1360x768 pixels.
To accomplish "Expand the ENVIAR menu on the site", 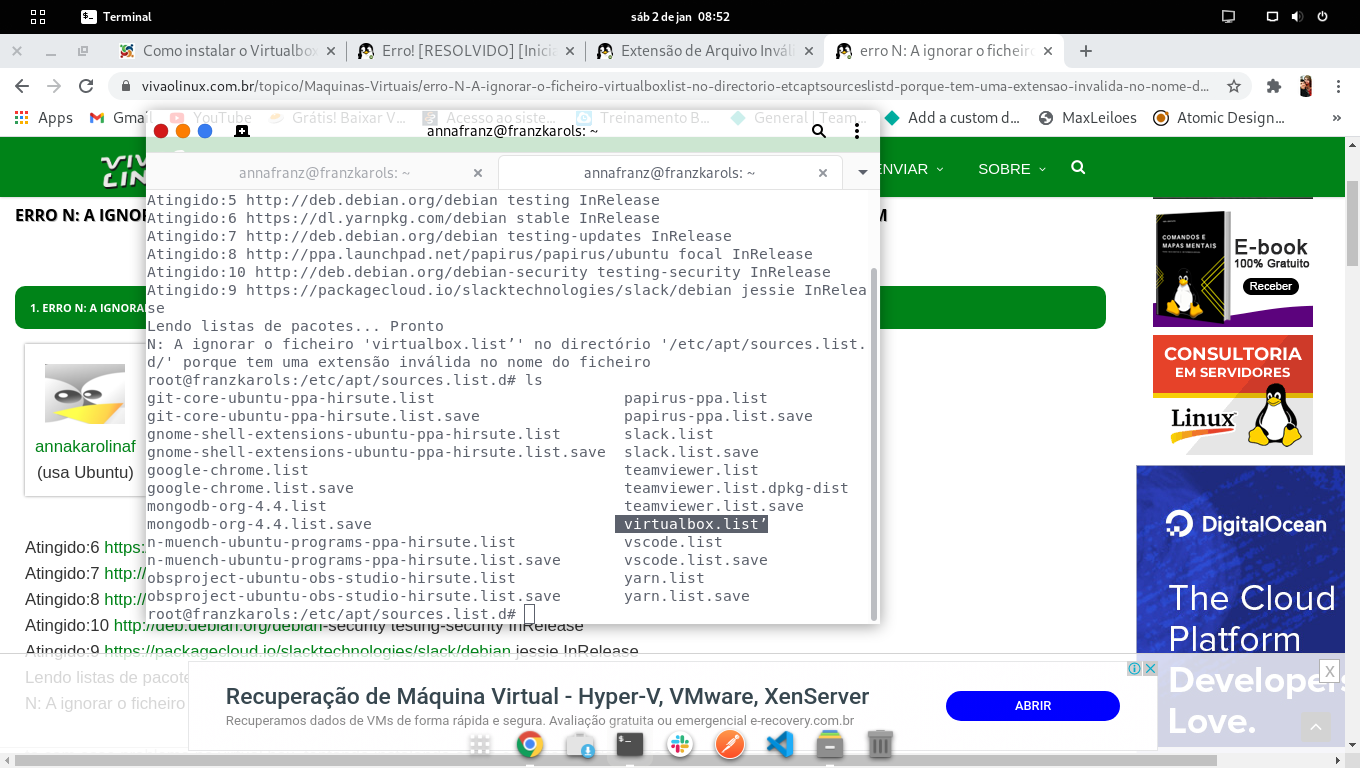I will 908,169.
